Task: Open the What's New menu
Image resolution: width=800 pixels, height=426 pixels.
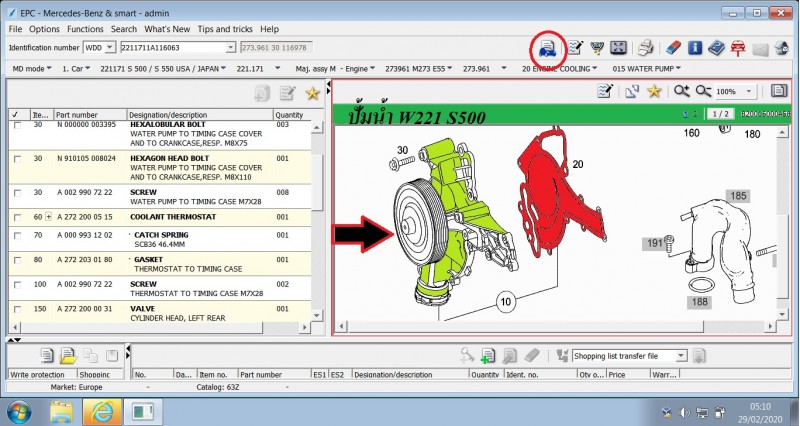Action: (167, 29)
